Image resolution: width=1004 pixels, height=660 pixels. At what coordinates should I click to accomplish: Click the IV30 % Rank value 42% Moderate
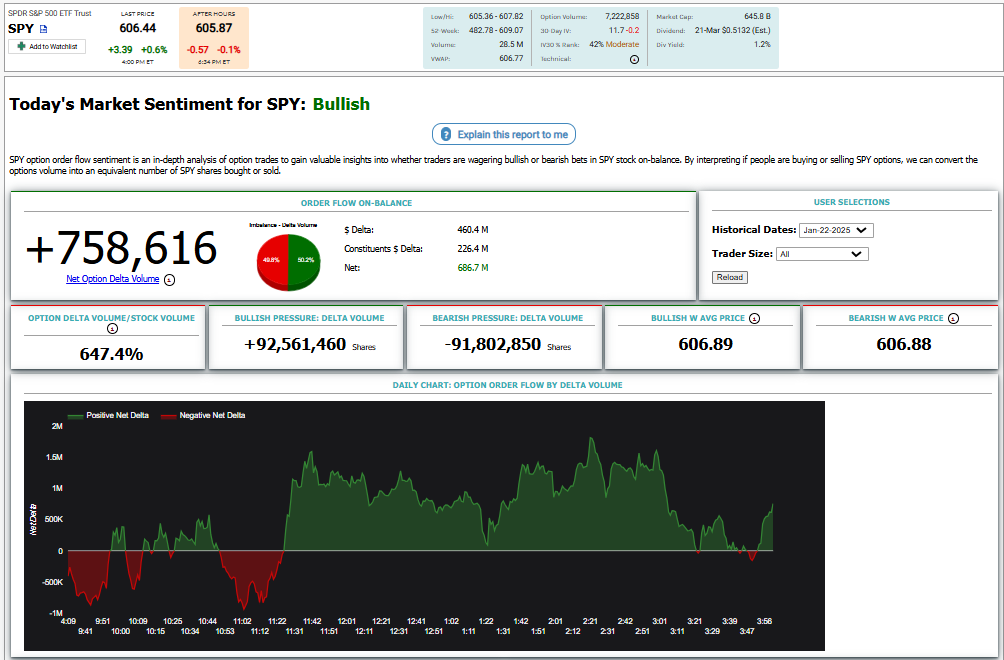click(x=614, y=45)
